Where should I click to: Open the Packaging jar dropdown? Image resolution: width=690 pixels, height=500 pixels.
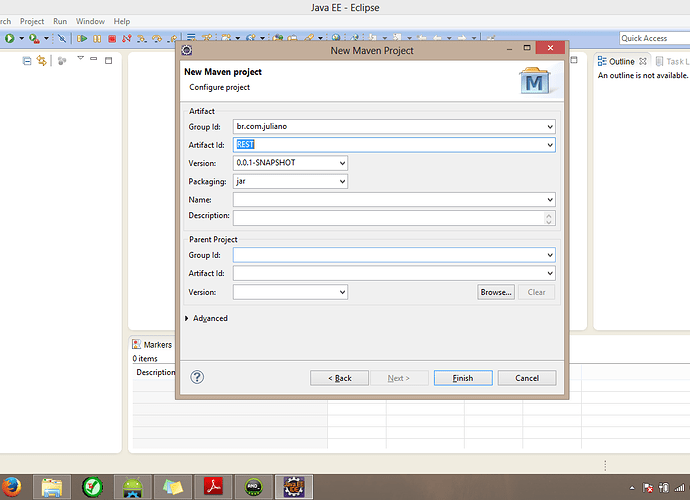click(x=342, y=181)
